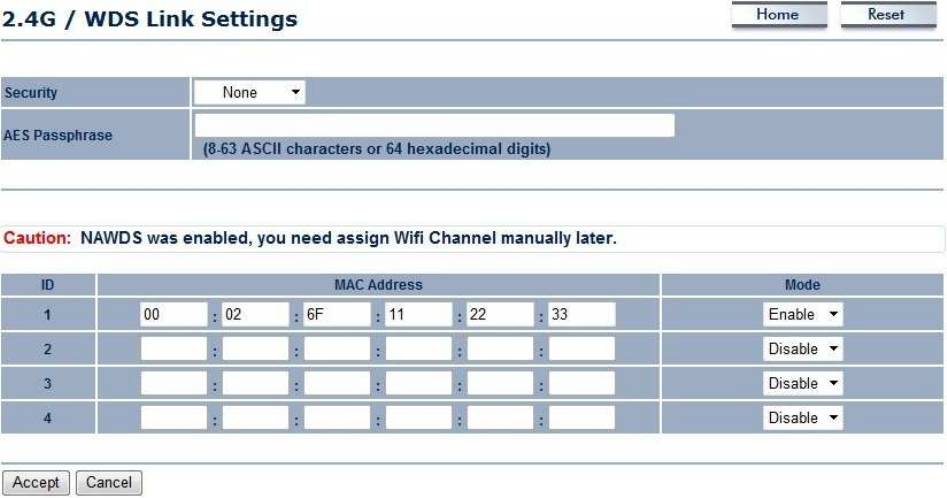Click last MAC octet field containing 33

pos(582,314)
